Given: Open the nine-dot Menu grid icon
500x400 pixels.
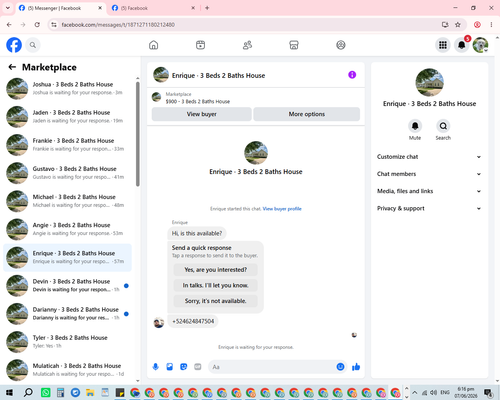Looking at the screenshot, I should [443, 45].
